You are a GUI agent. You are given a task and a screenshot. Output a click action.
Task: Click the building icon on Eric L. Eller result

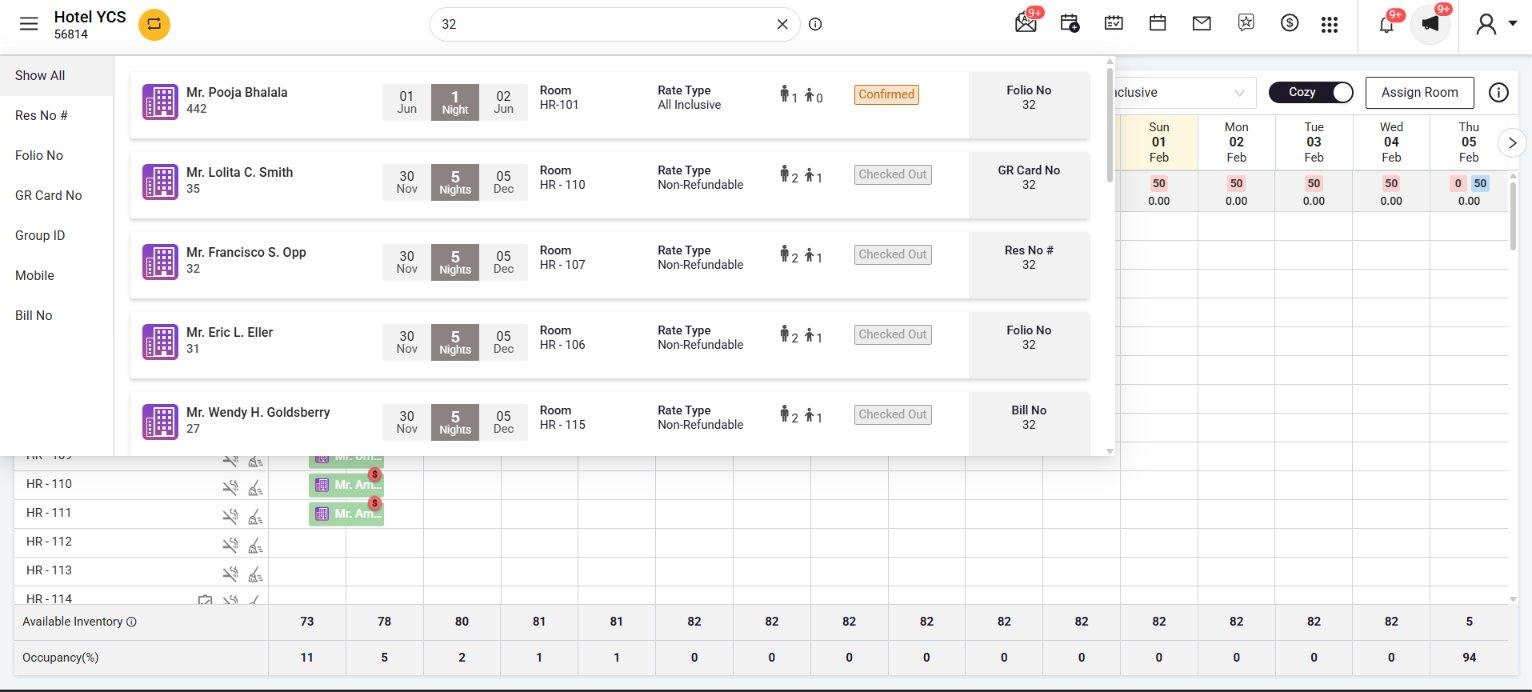point(160,342)
